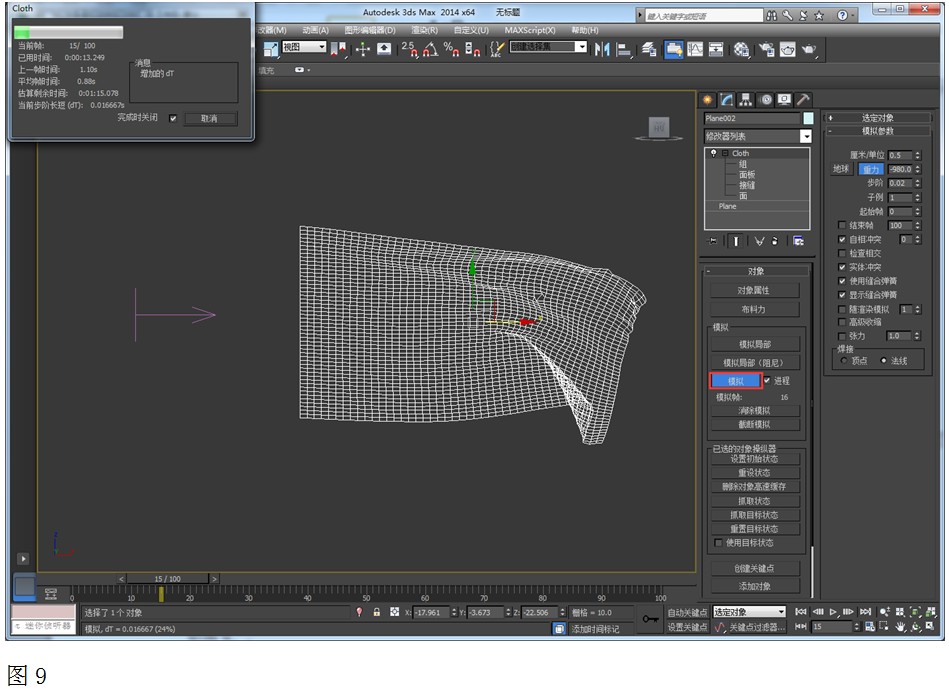The height and width of the screenshot is (692, 949).
Task: Open the MAXScript(X) menu
Action: click(x=530, y=30)
